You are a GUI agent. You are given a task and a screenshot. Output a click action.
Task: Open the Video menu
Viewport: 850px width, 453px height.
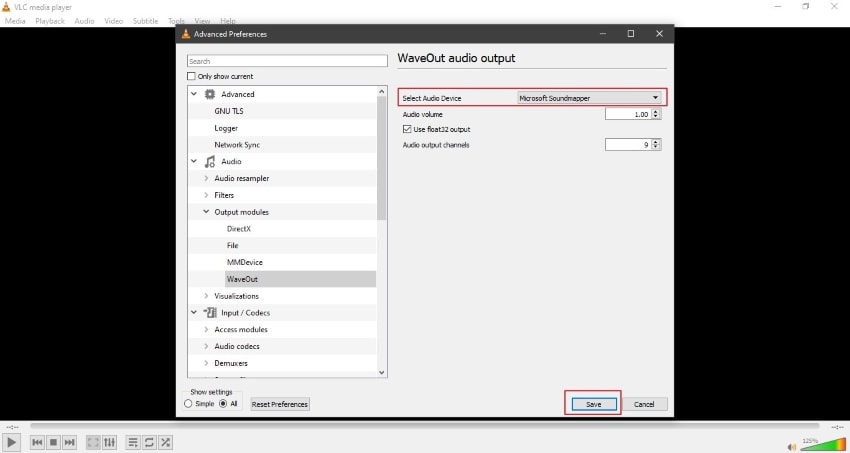pos(113,21)
